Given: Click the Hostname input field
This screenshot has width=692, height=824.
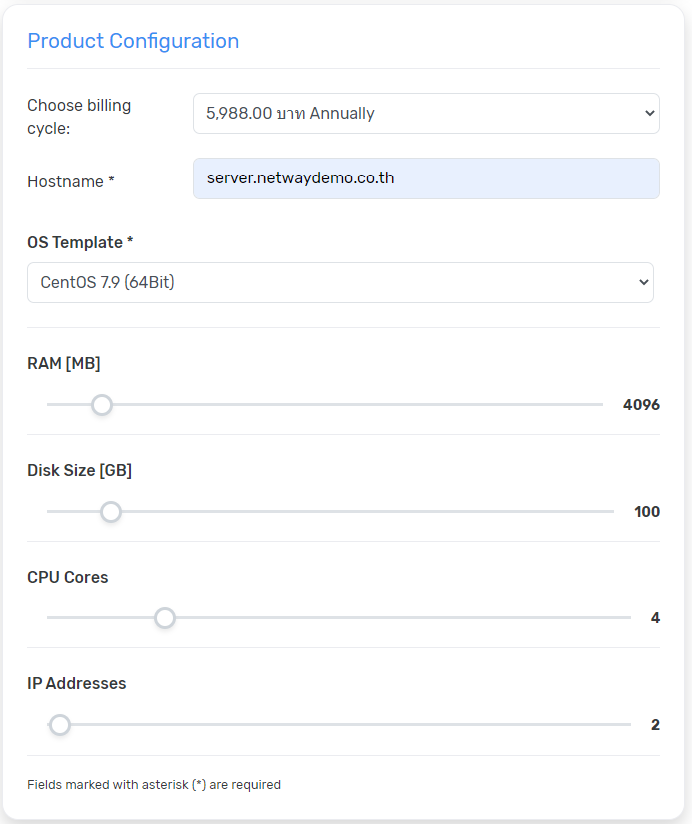Looking at the screenshot, I should [x=426, y=179].
